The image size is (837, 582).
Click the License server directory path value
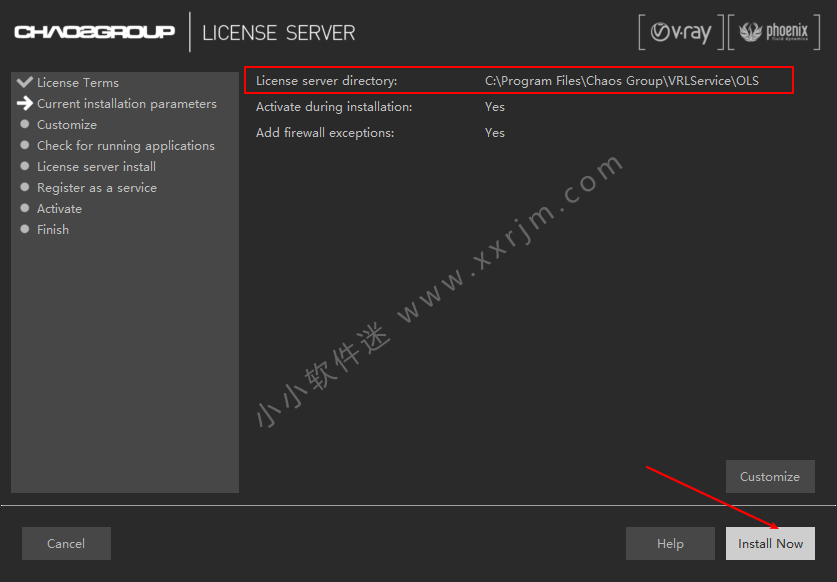622,81
